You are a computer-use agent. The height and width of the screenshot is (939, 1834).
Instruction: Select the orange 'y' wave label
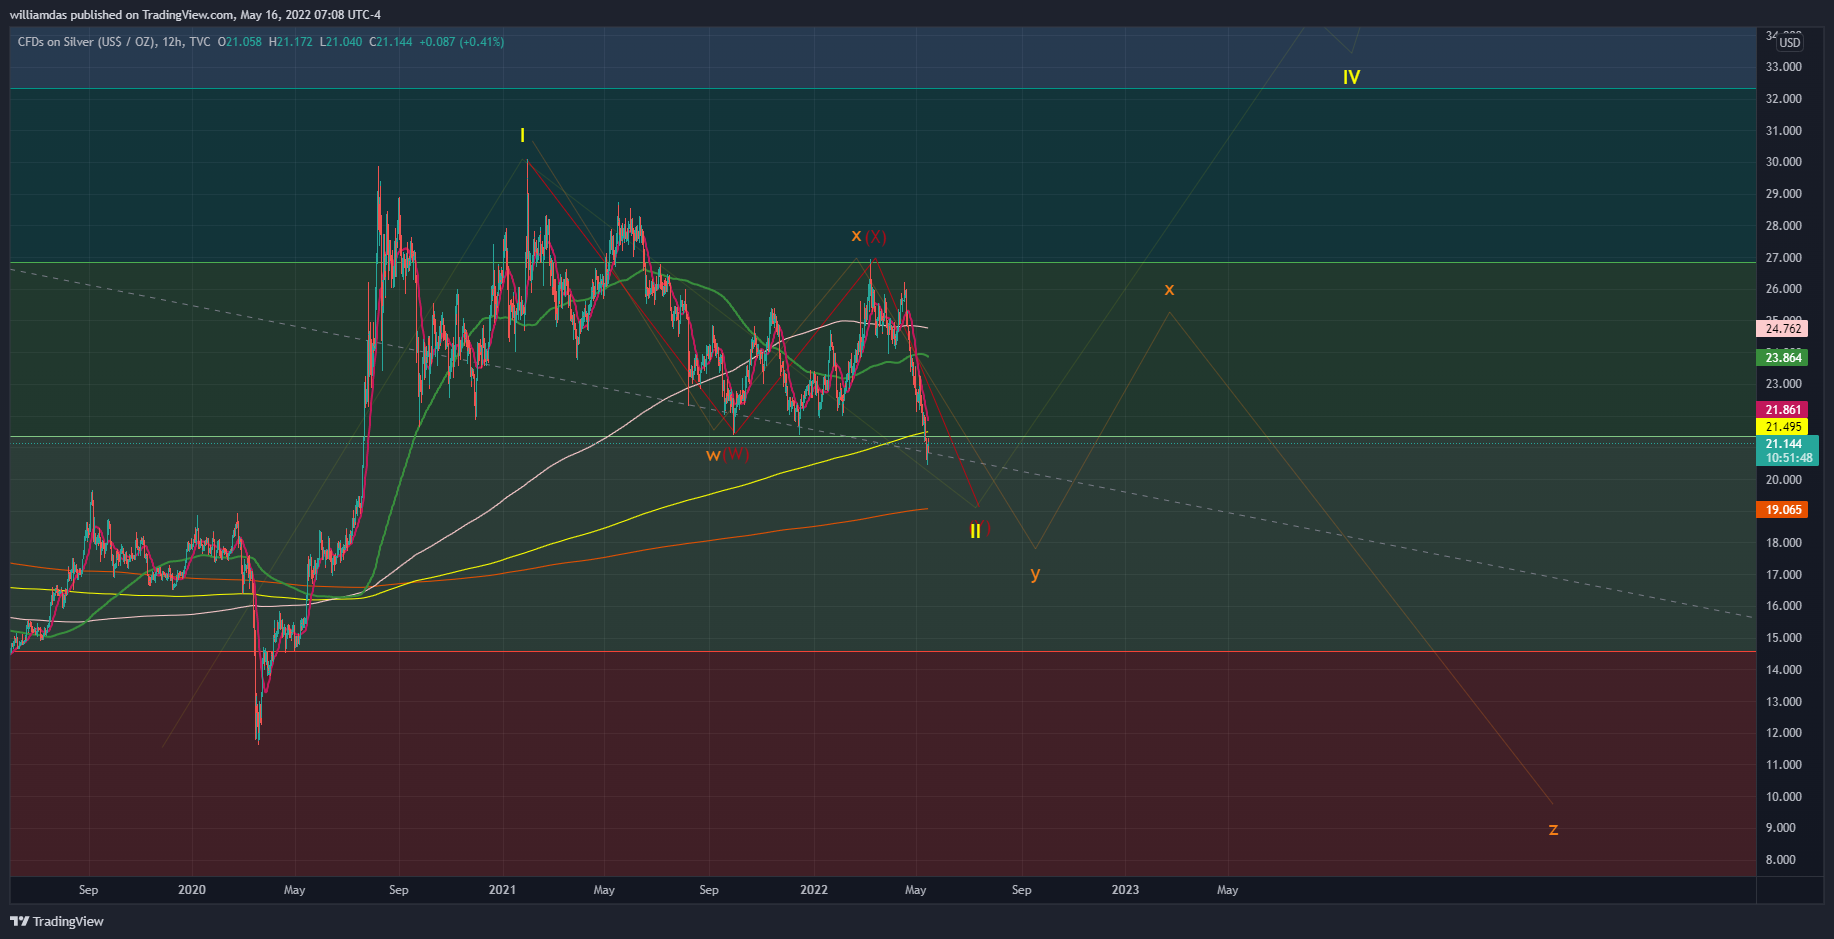click(x=1035, y=573)
